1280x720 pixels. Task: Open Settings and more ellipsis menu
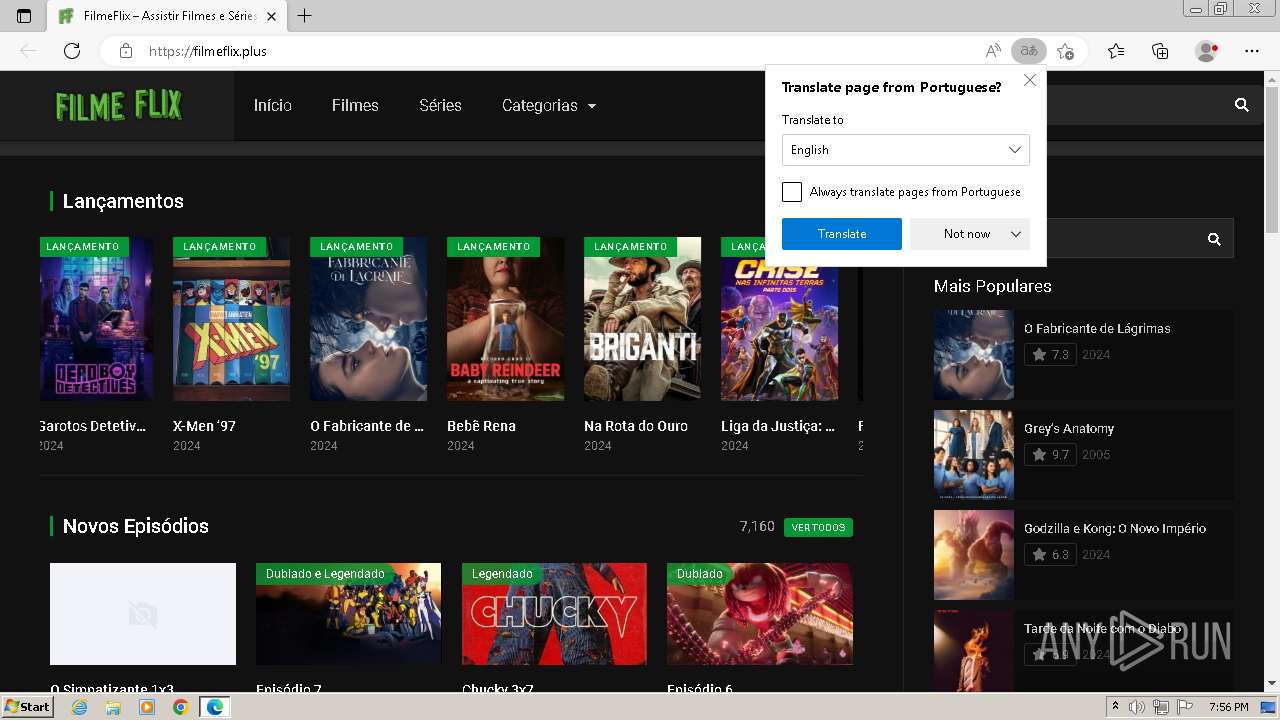pos(1252,51)
